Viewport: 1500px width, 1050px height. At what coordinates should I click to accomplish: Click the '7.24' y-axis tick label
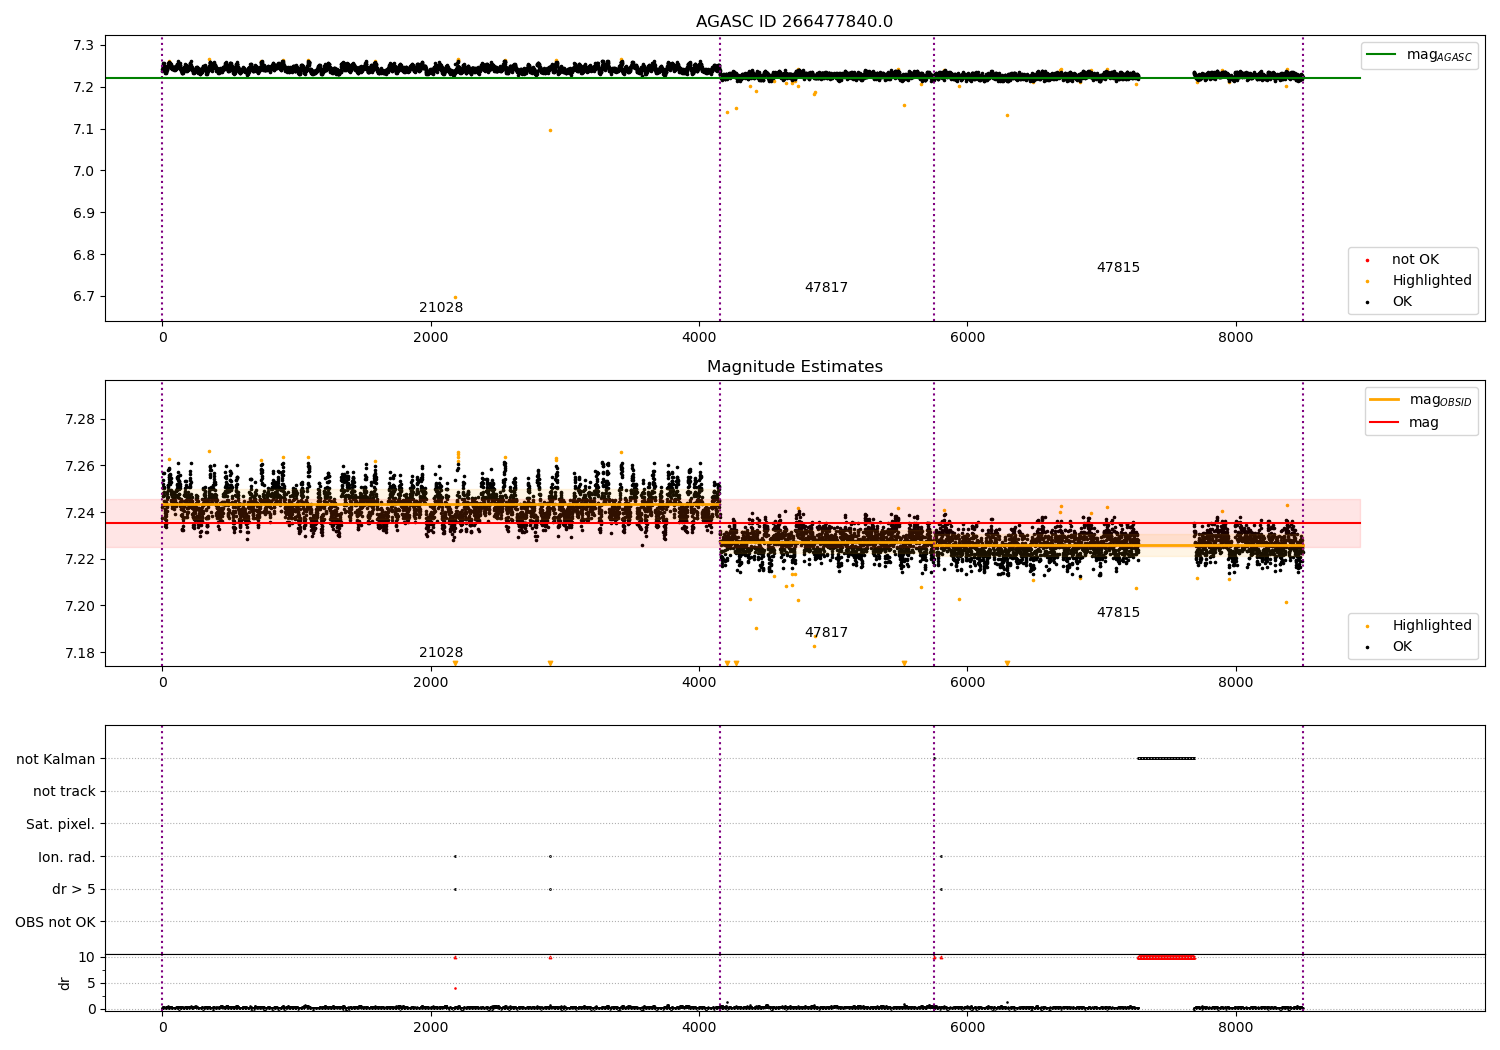coord(80,513)
